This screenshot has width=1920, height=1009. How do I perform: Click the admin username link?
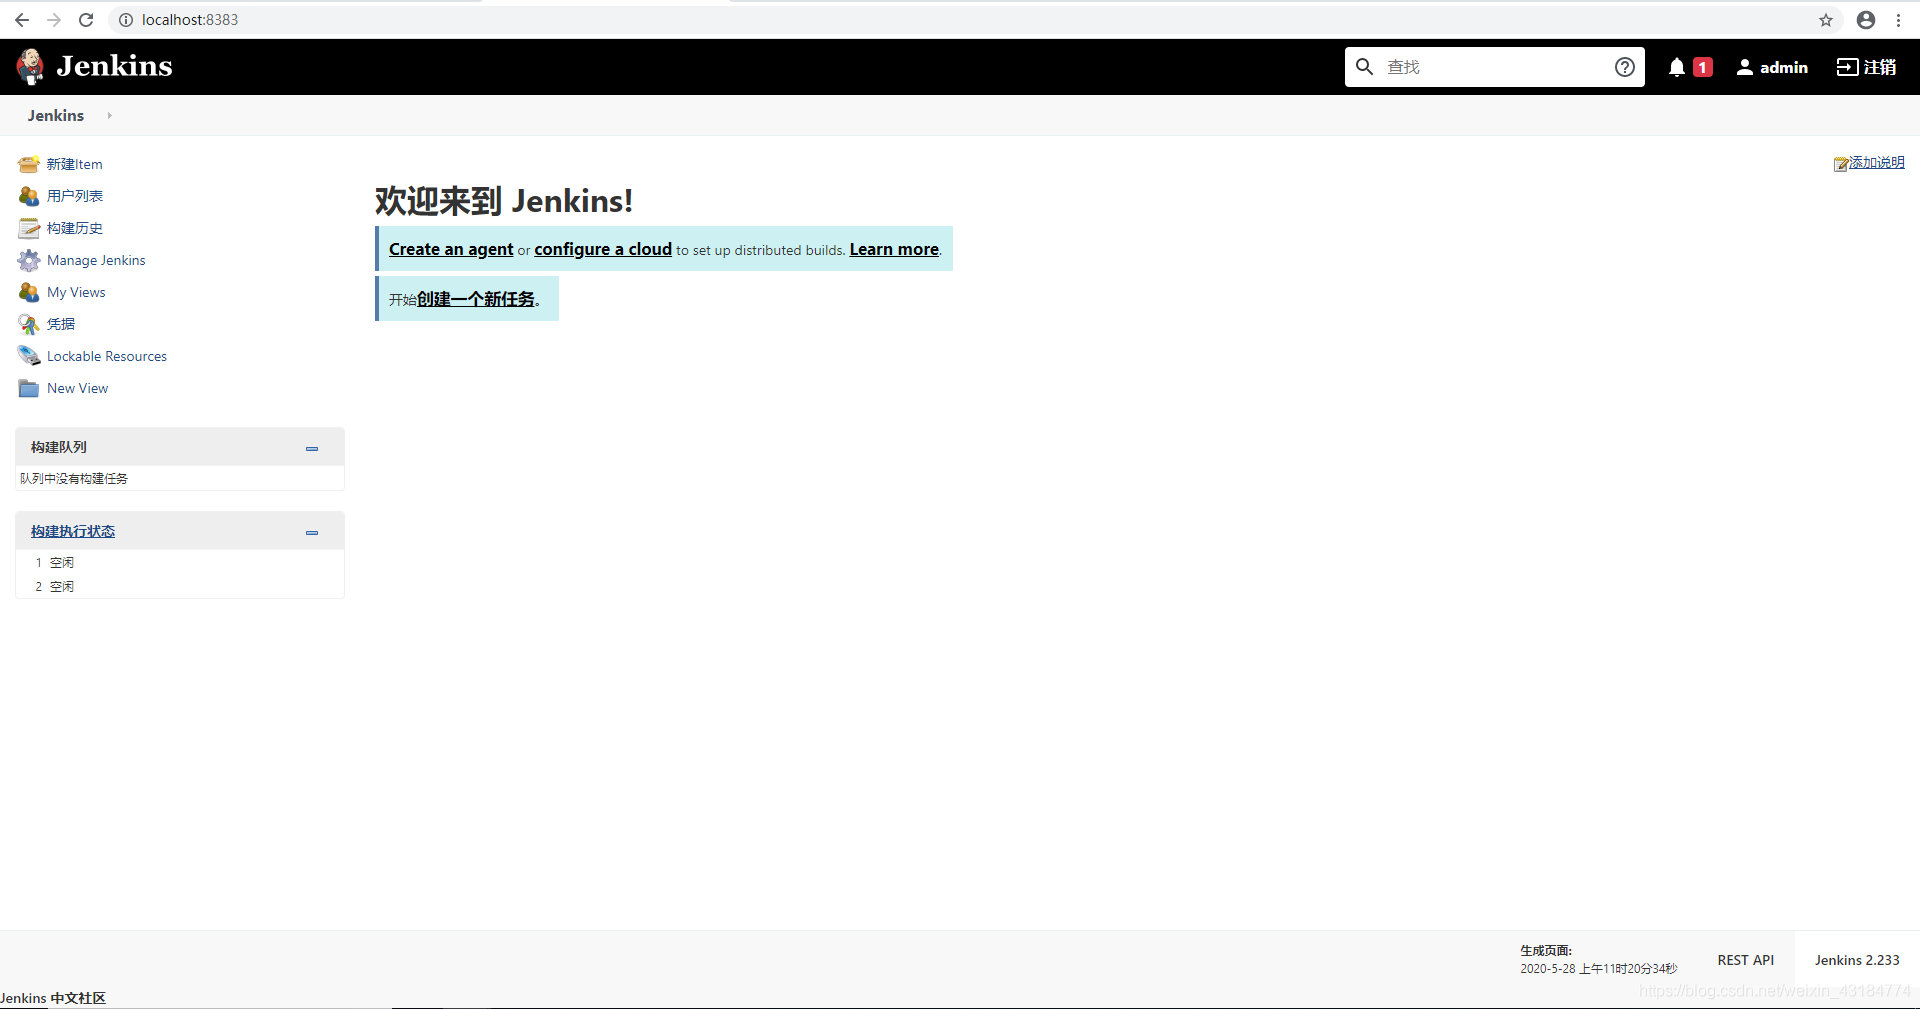(1784, 67)
